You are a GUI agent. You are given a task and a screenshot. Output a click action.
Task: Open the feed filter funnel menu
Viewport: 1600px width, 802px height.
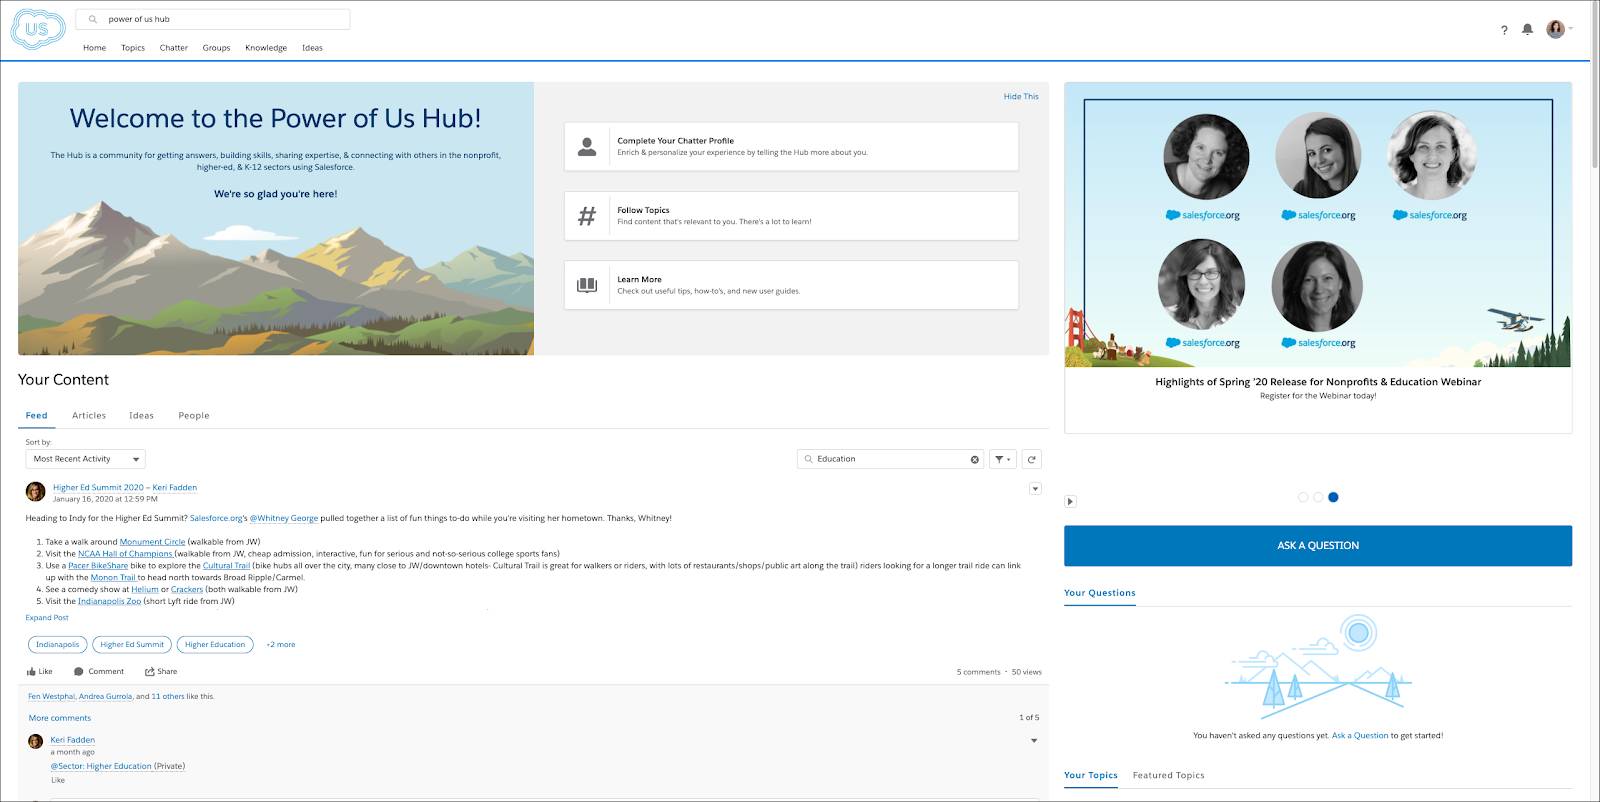[x=1002, y=459]
